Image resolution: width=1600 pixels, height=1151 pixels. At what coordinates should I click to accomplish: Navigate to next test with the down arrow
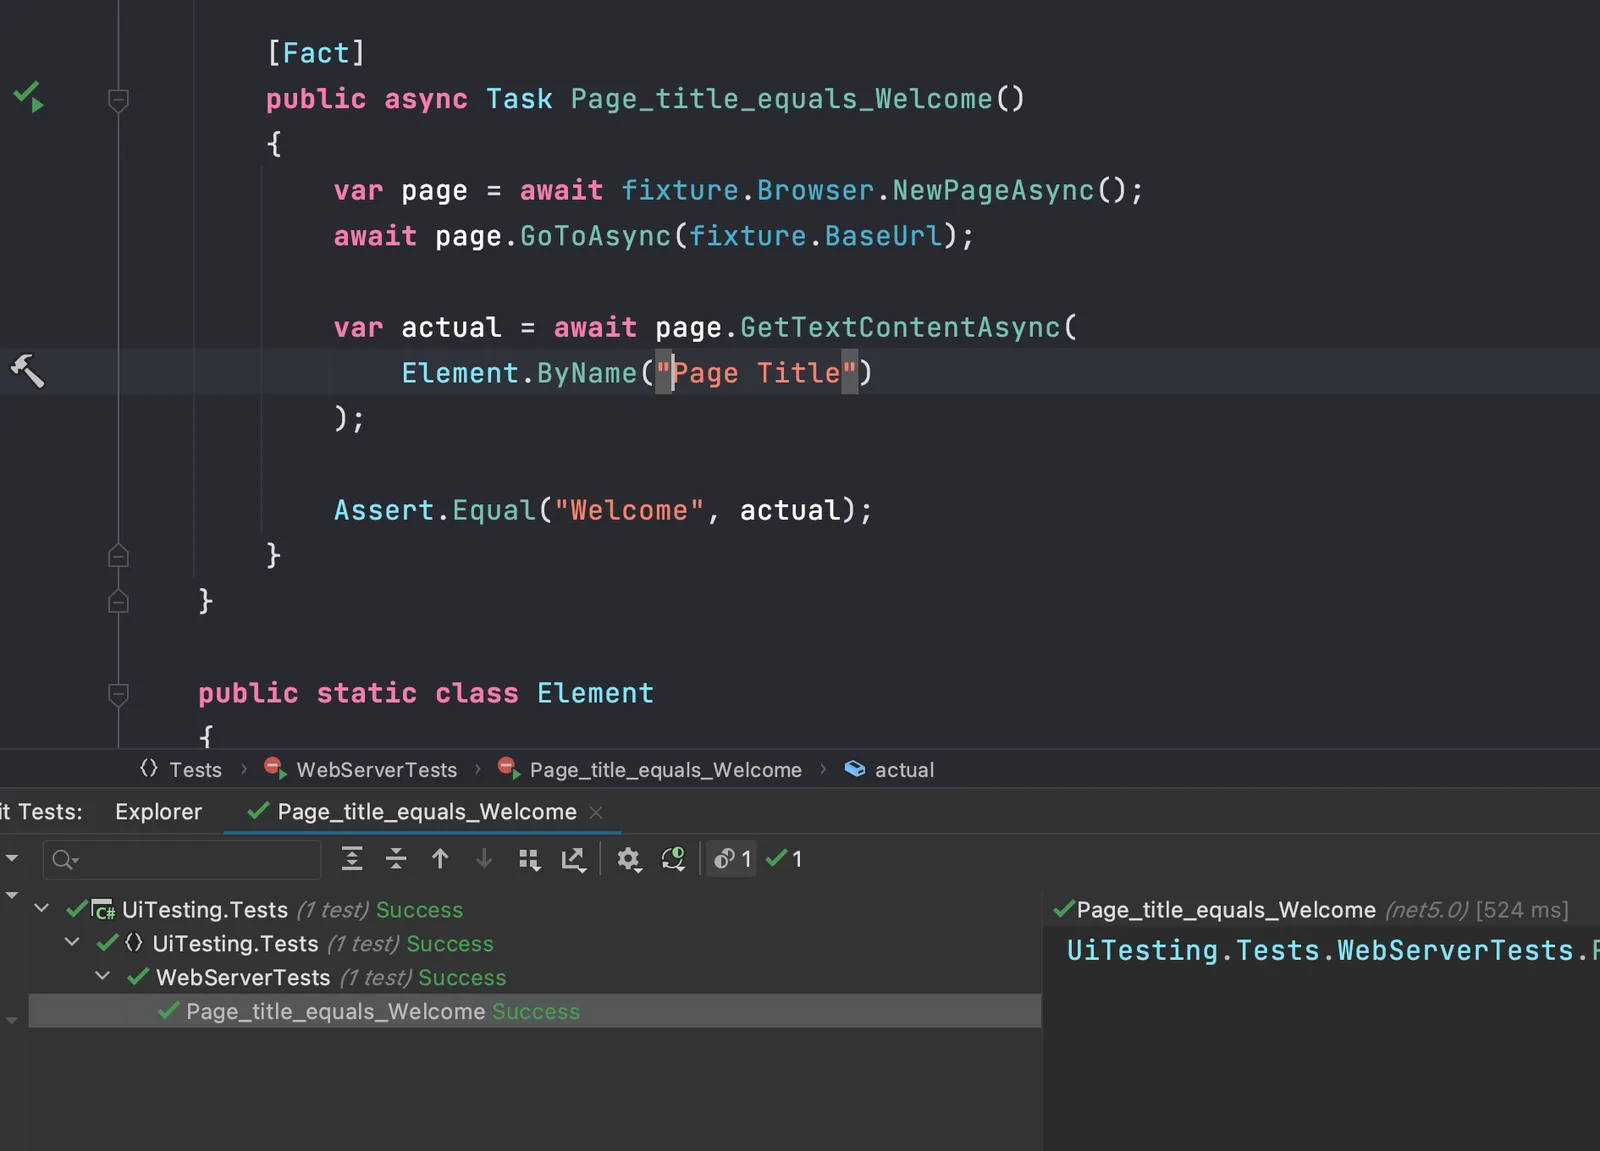click(x=484, y=859)
